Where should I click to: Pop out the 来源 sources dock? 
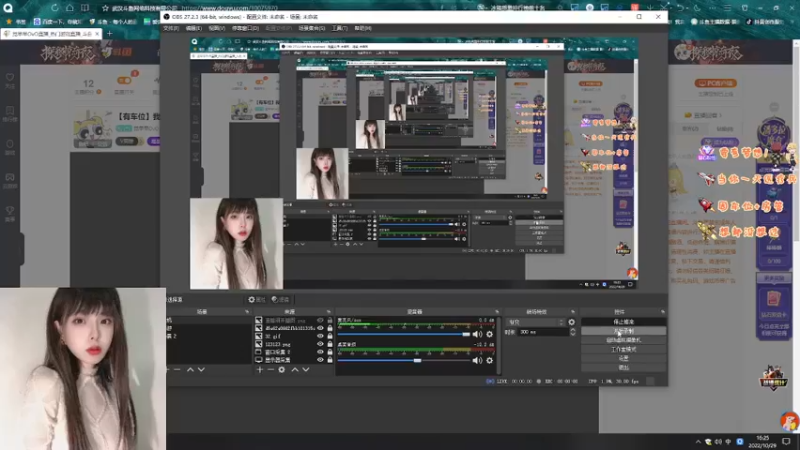[x=329, y=312]
